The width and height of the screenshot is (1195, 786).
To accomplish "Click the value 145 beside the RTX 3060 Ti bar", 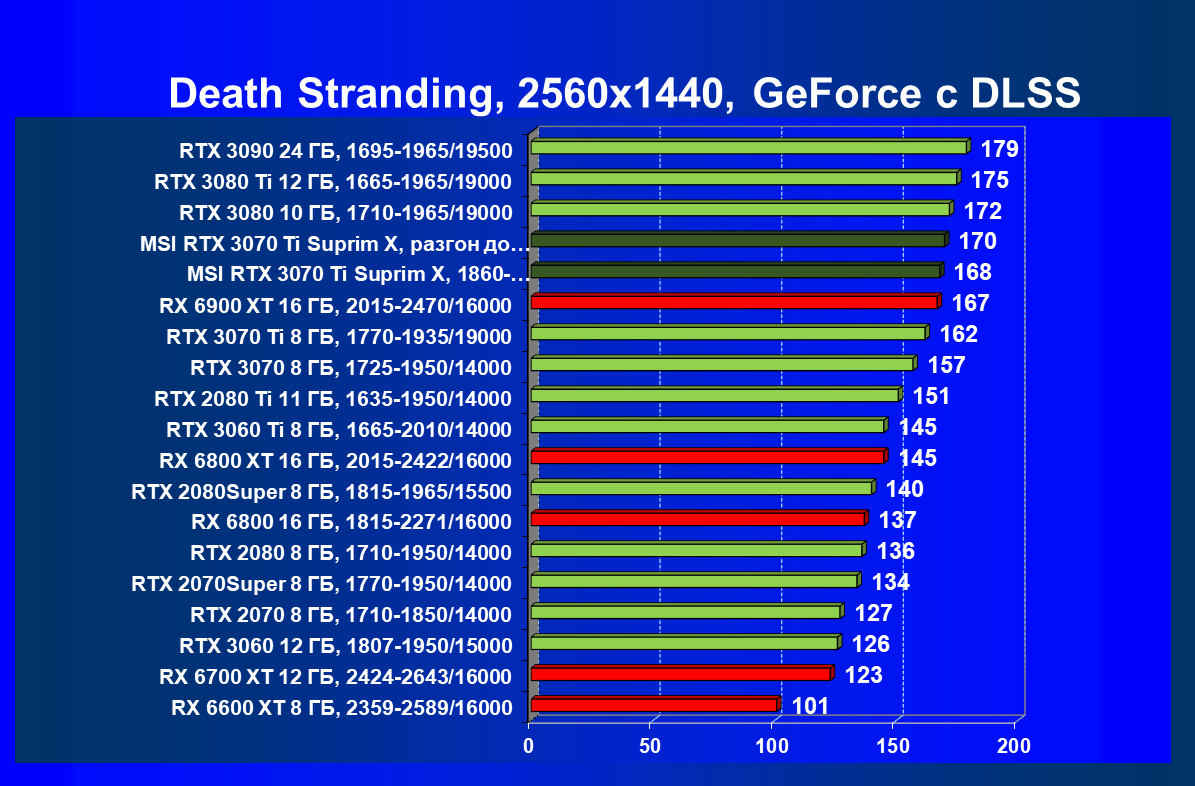I will 918,428.
